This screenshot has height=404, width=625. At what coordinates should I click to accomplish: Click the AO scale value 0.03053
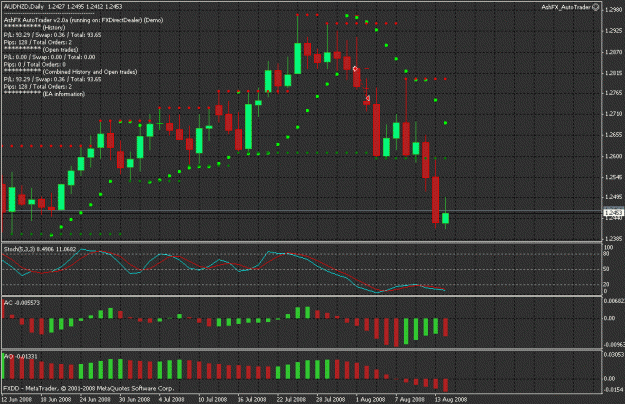point(614,355)
